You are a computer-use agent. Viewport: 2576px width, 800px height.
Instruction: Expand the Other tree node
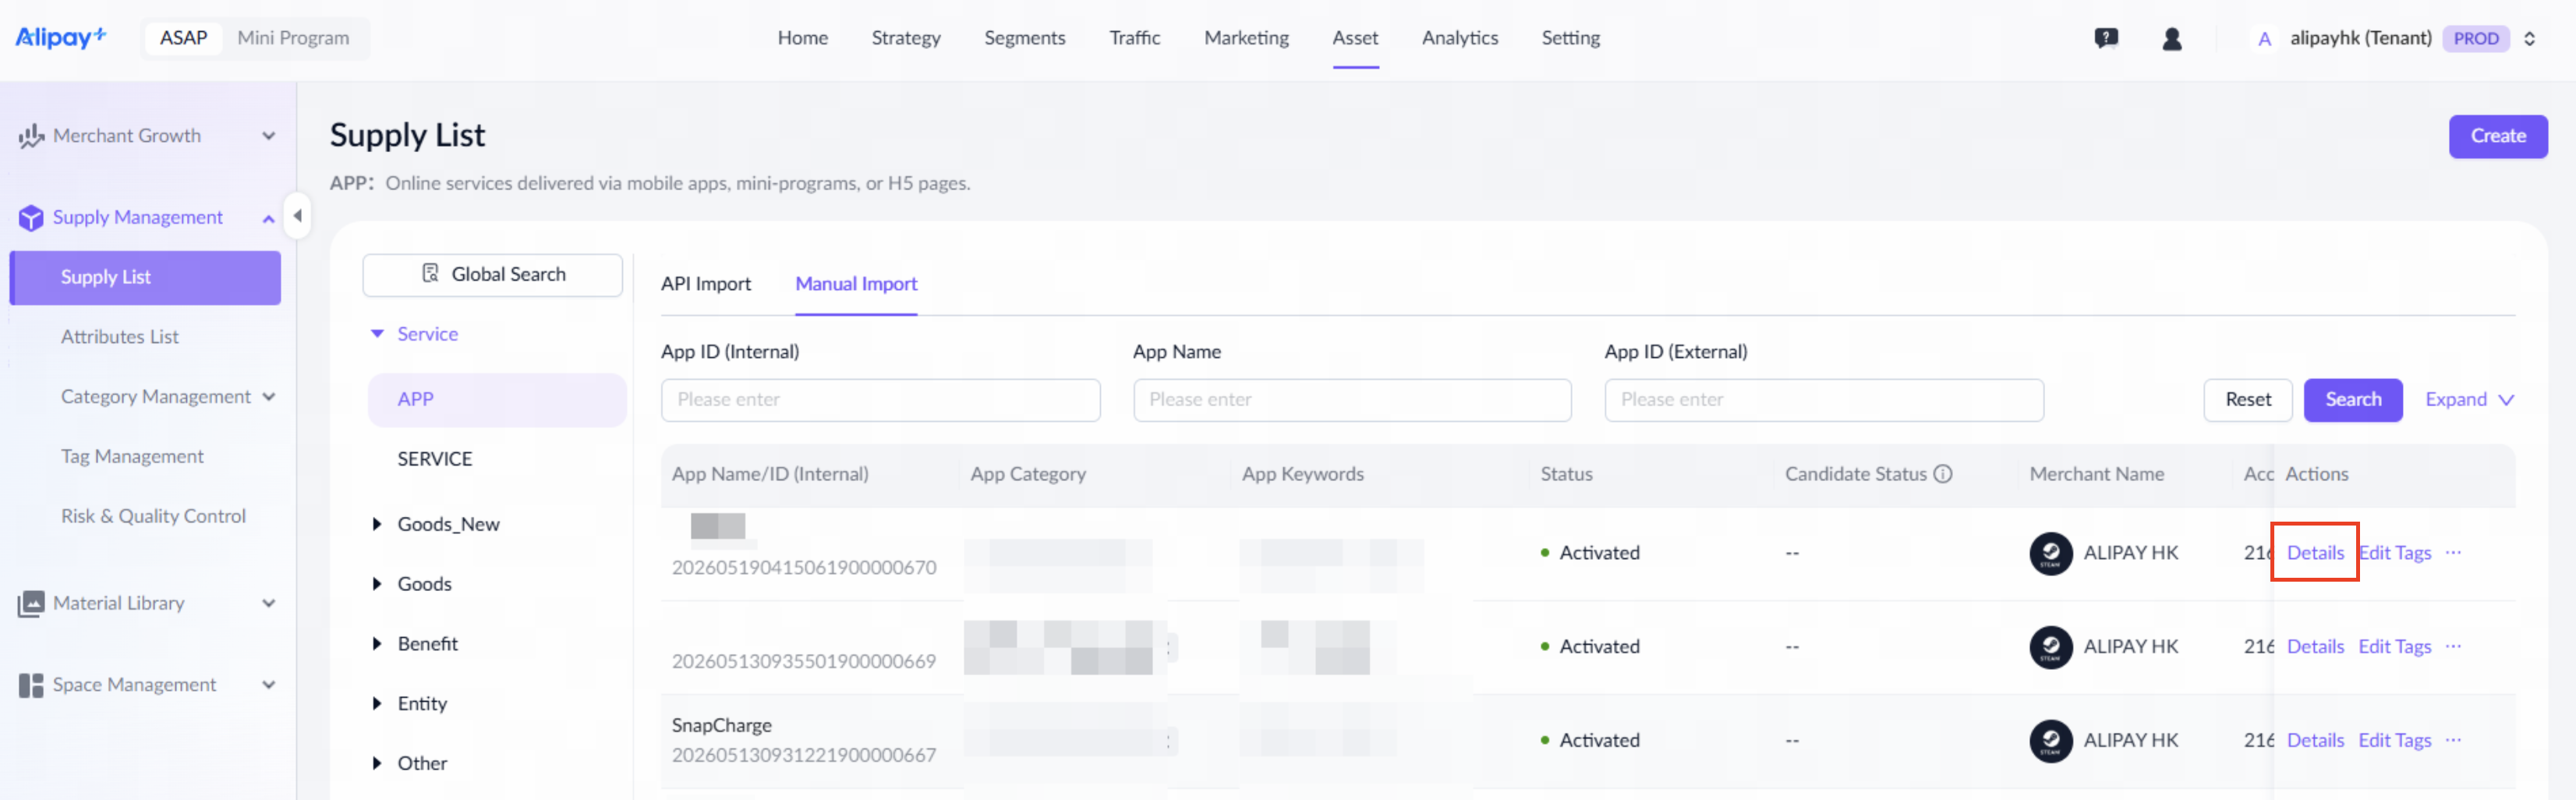[377, 764]
